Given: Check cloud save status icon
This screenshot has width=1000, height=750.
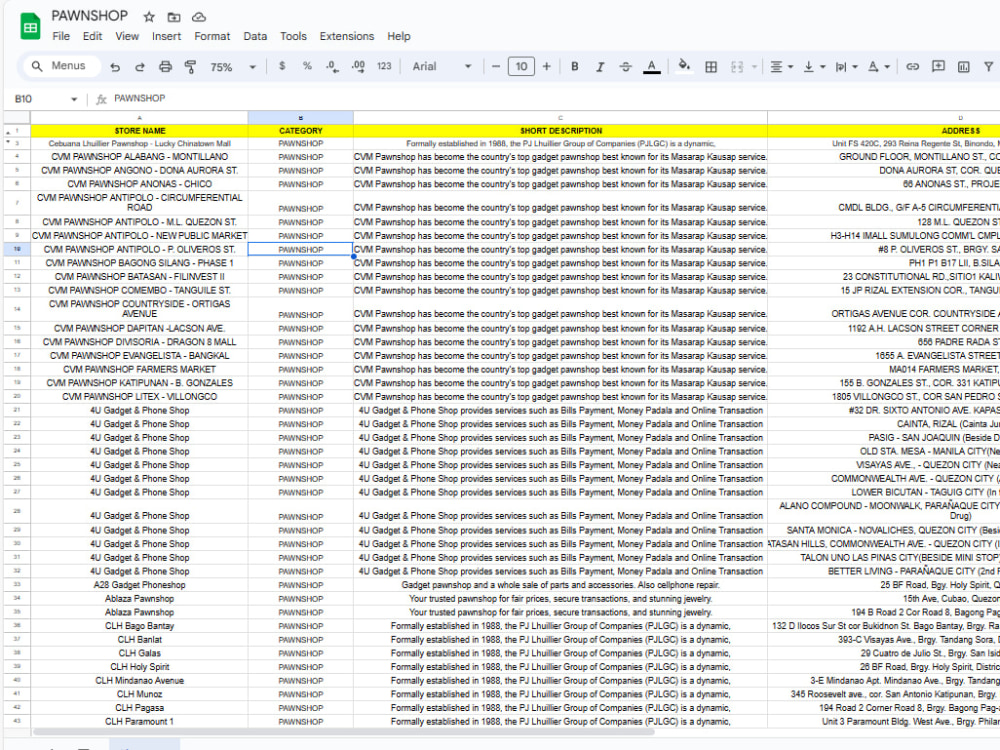Looking at the screenshot, I should (199, 17).
